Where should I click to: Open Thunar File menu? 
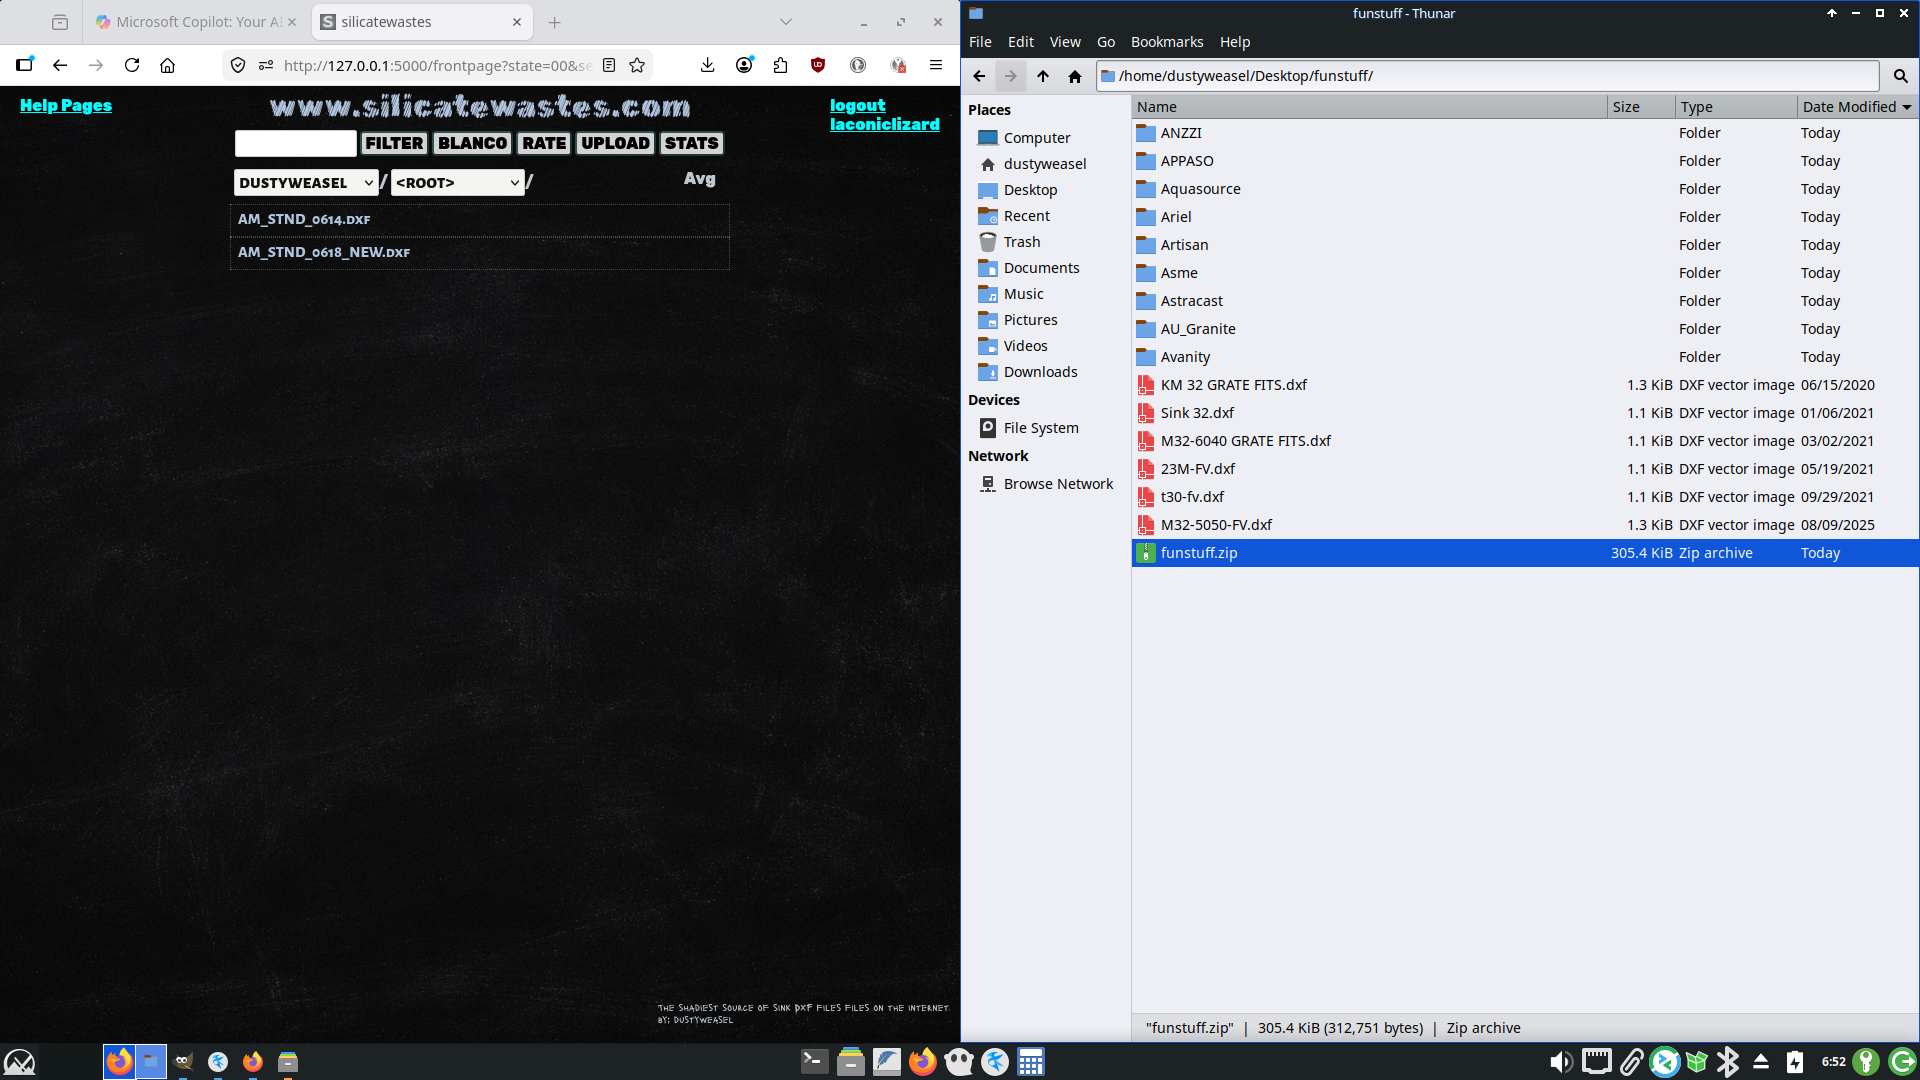click(x=980, y=42)
